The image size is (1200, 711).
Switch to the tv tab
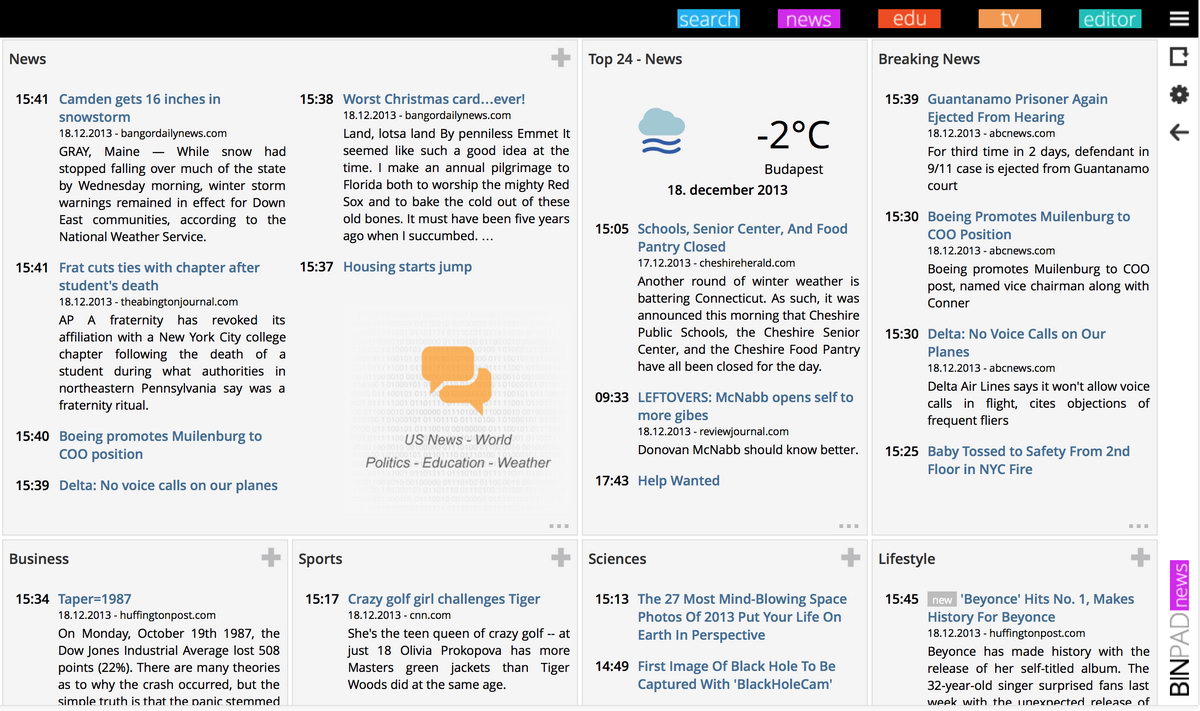(x=1009, y=19)
